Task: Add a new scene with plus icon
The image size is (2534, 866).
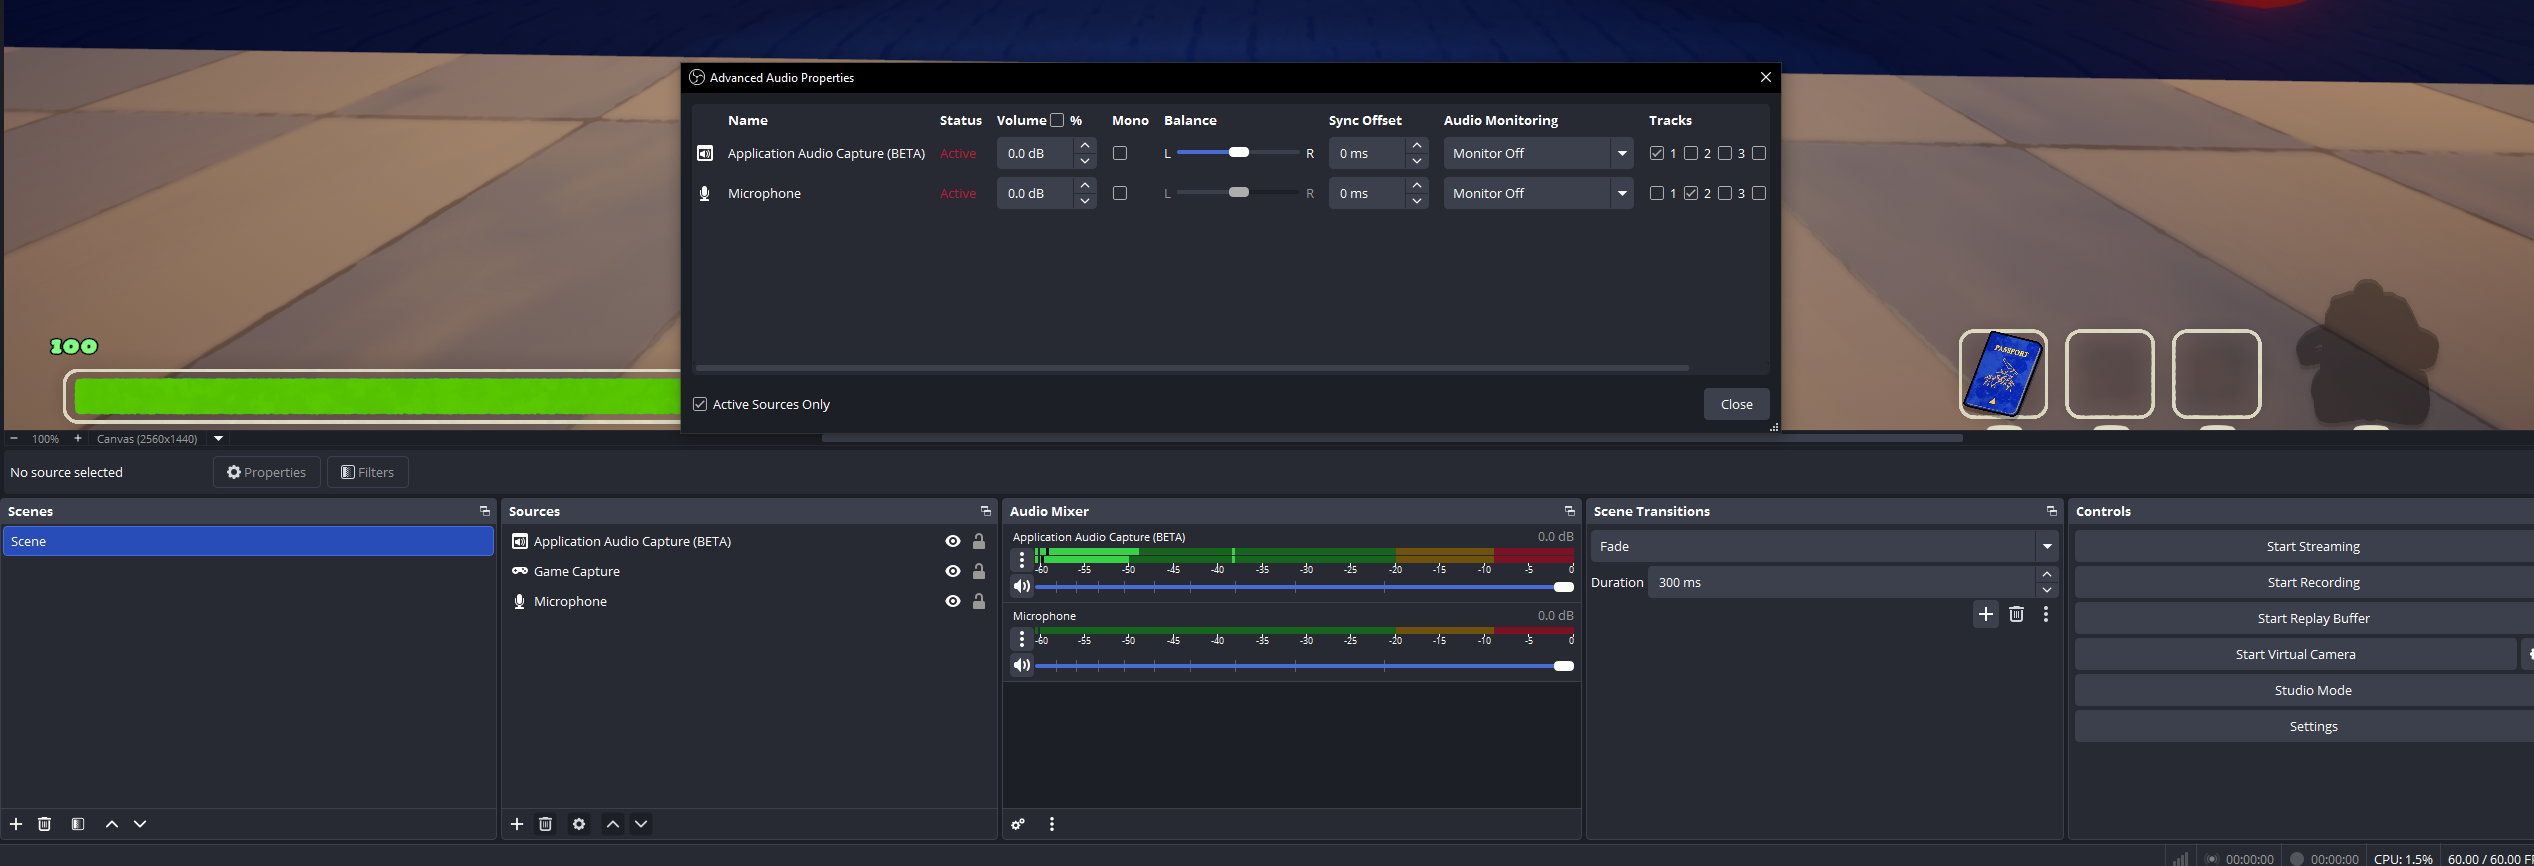Action: pos(16,824)
